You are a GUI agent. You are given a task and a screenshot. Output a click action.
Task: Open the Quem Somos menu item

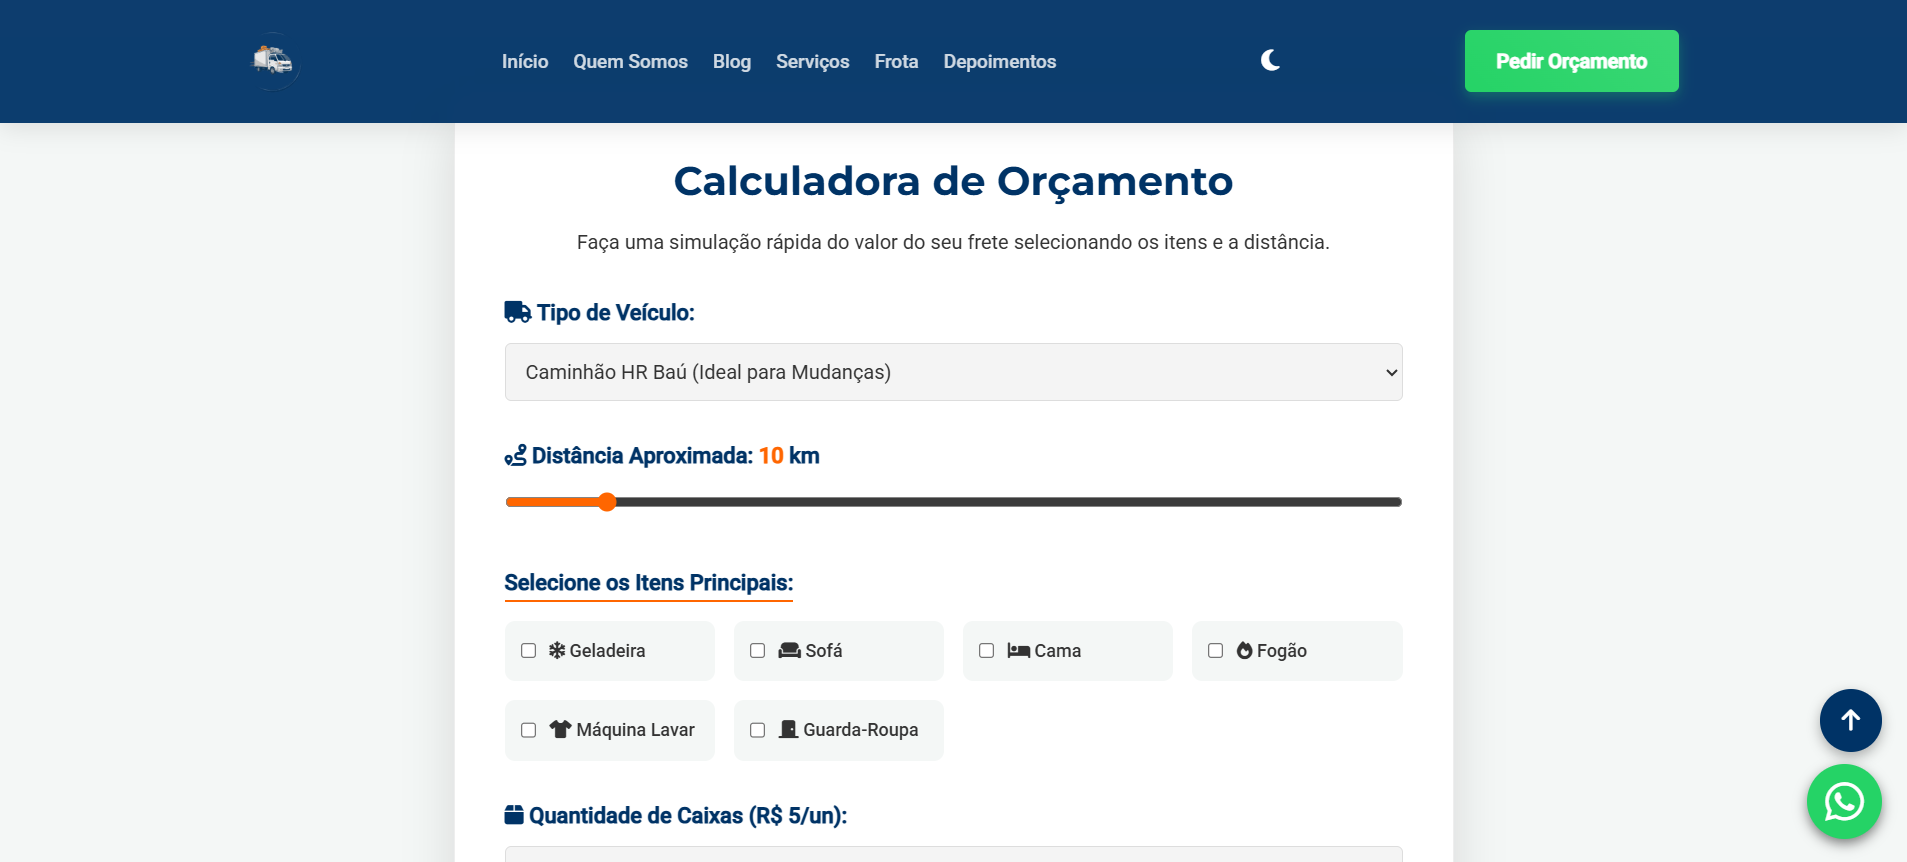click(630, 62)
